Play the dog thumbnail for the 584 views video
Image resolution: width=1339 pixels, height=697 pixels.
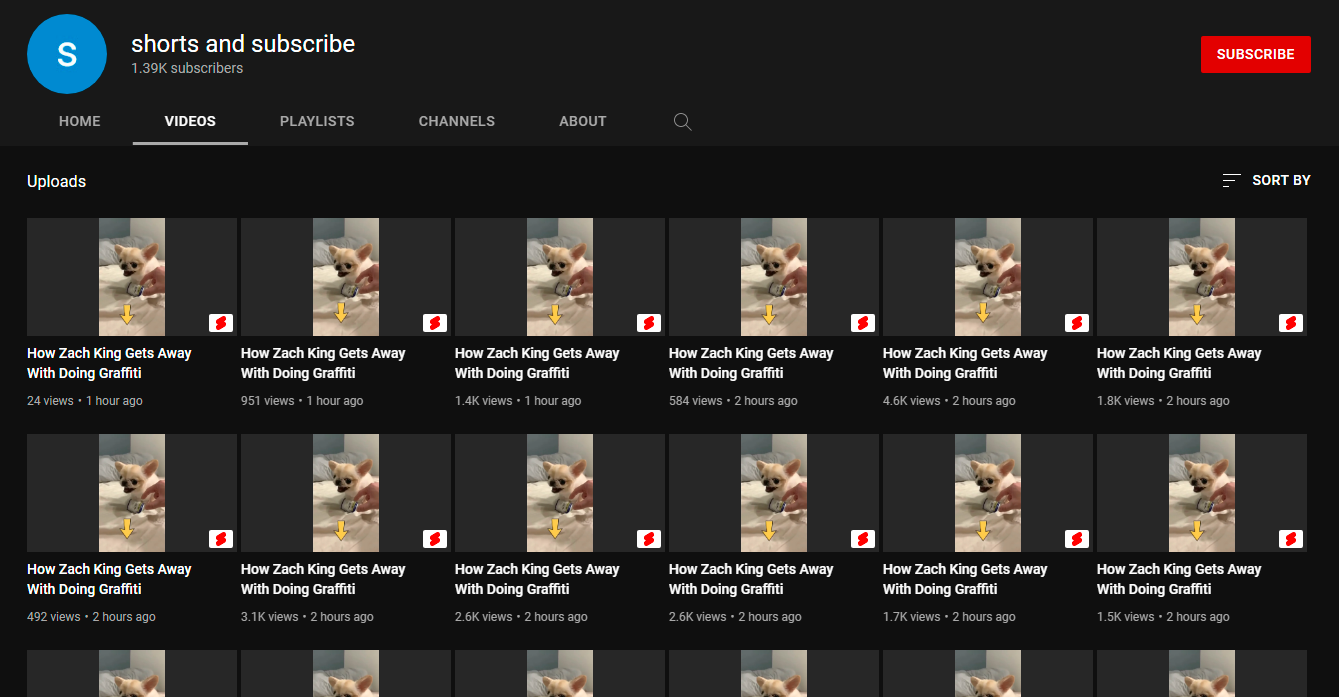tap(774, 277)
